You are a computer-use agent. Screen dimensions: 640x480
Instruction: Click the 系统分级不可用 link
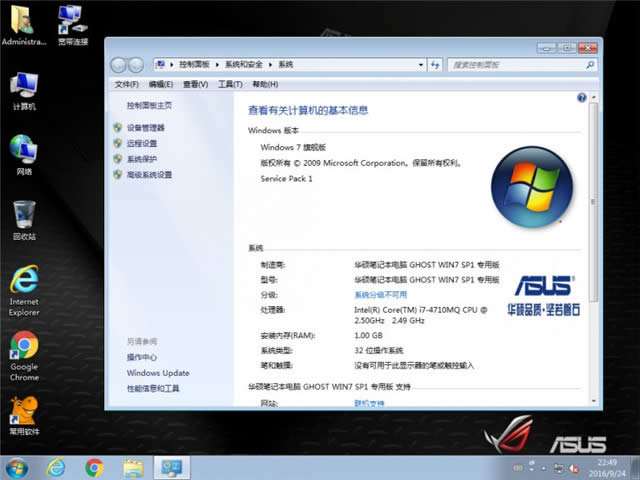(x=381, y=295)
